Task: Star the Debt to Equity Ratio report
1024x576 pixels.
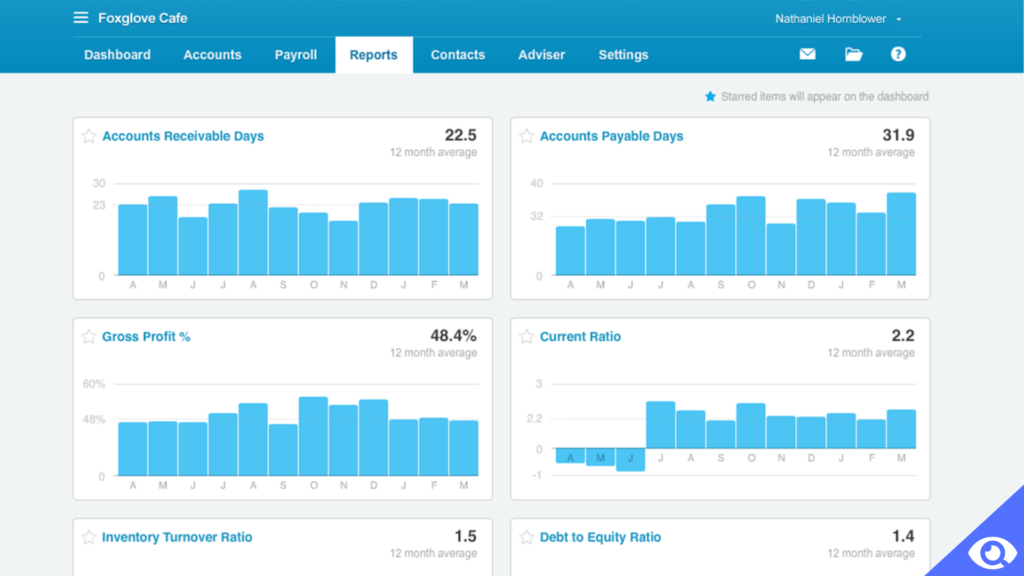Action: (526, 536)
